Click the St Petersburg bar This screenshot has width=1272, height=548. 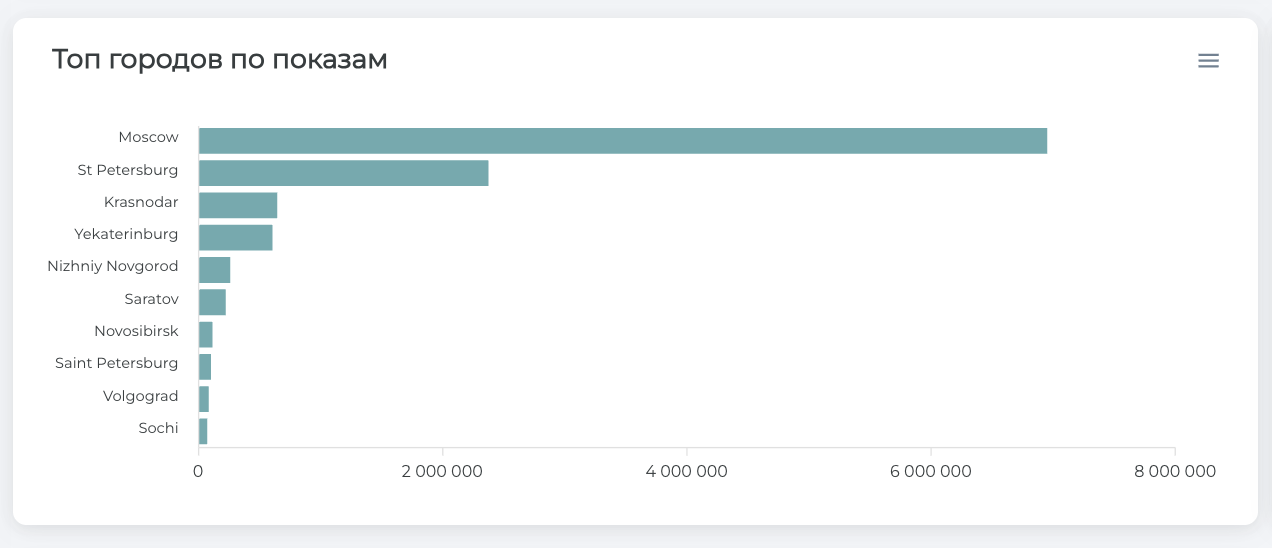pos(343,173)
